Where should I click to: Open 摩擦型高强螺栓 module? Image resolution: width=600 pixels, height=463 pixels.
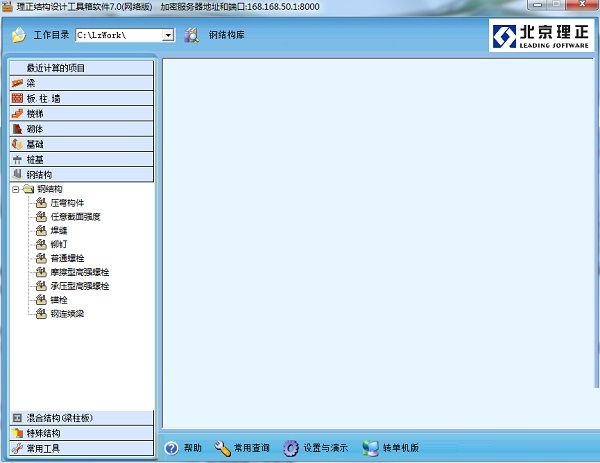pos(80,272)
